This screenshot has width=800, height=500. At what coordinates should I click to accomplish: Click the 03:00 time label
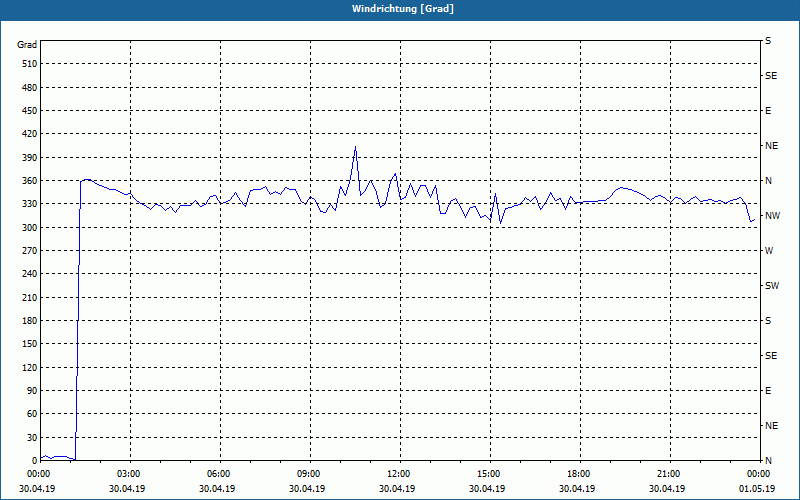[128, 474]
